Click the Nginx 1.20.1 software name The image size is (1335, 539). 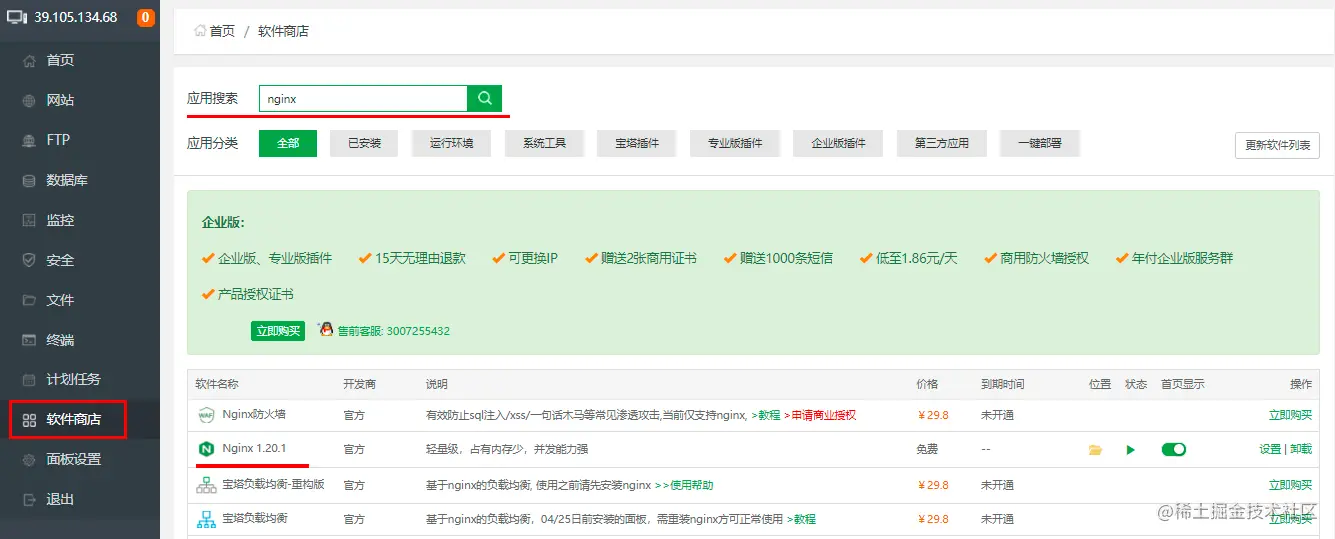(254, 449)
